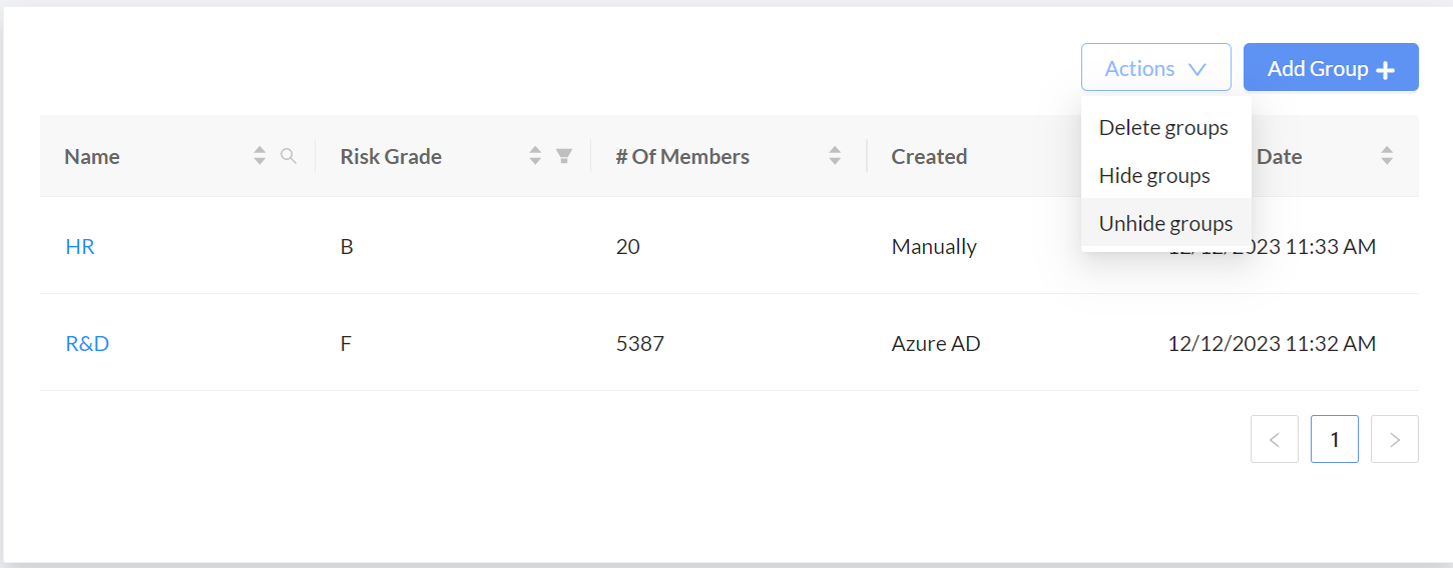Viewport: 1453px width, 568px height.
Task: Open the HR group link
Action: (x=80, y=246)
